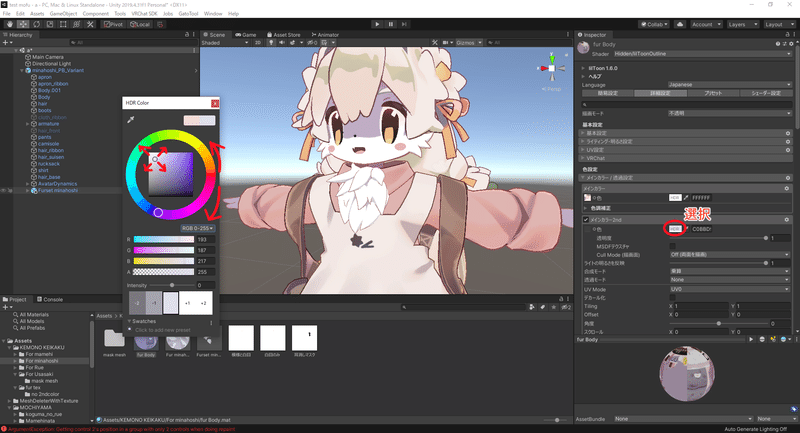Open the Gizmos dropdown
The width and height of the screenshot is (800, 433).
pos(469,43)
